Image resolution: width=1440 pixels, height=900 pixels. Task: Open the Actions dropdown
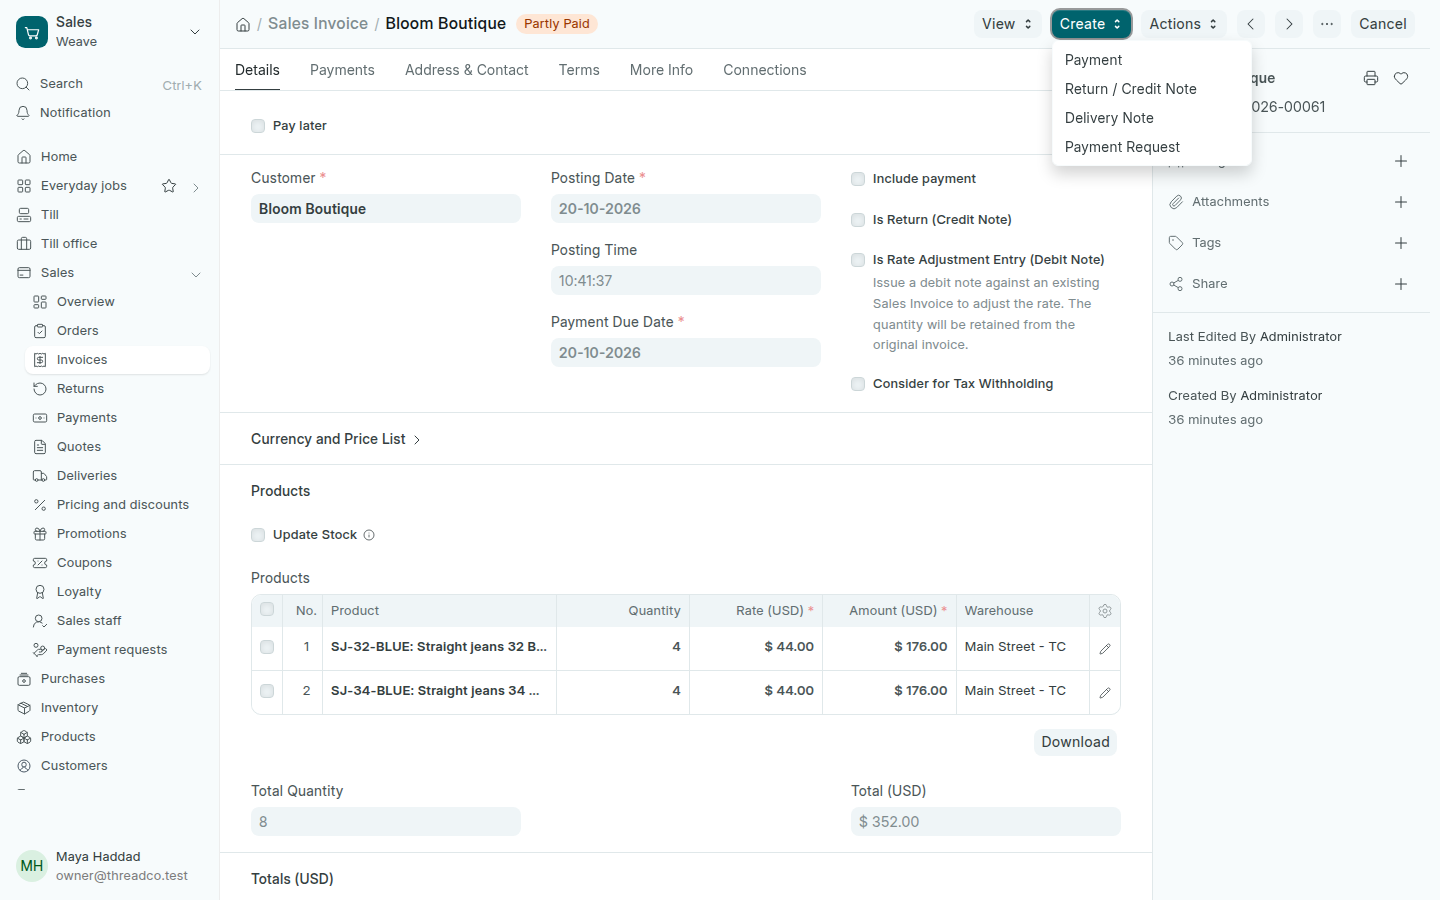[x=1184, y=24]
